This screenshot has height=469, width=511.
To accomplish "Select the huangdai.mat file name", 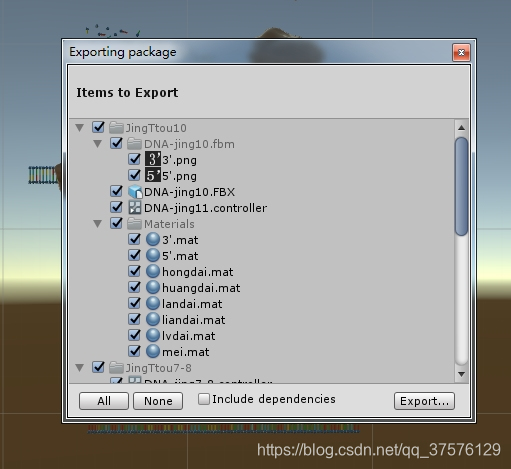I will point(201,288).
